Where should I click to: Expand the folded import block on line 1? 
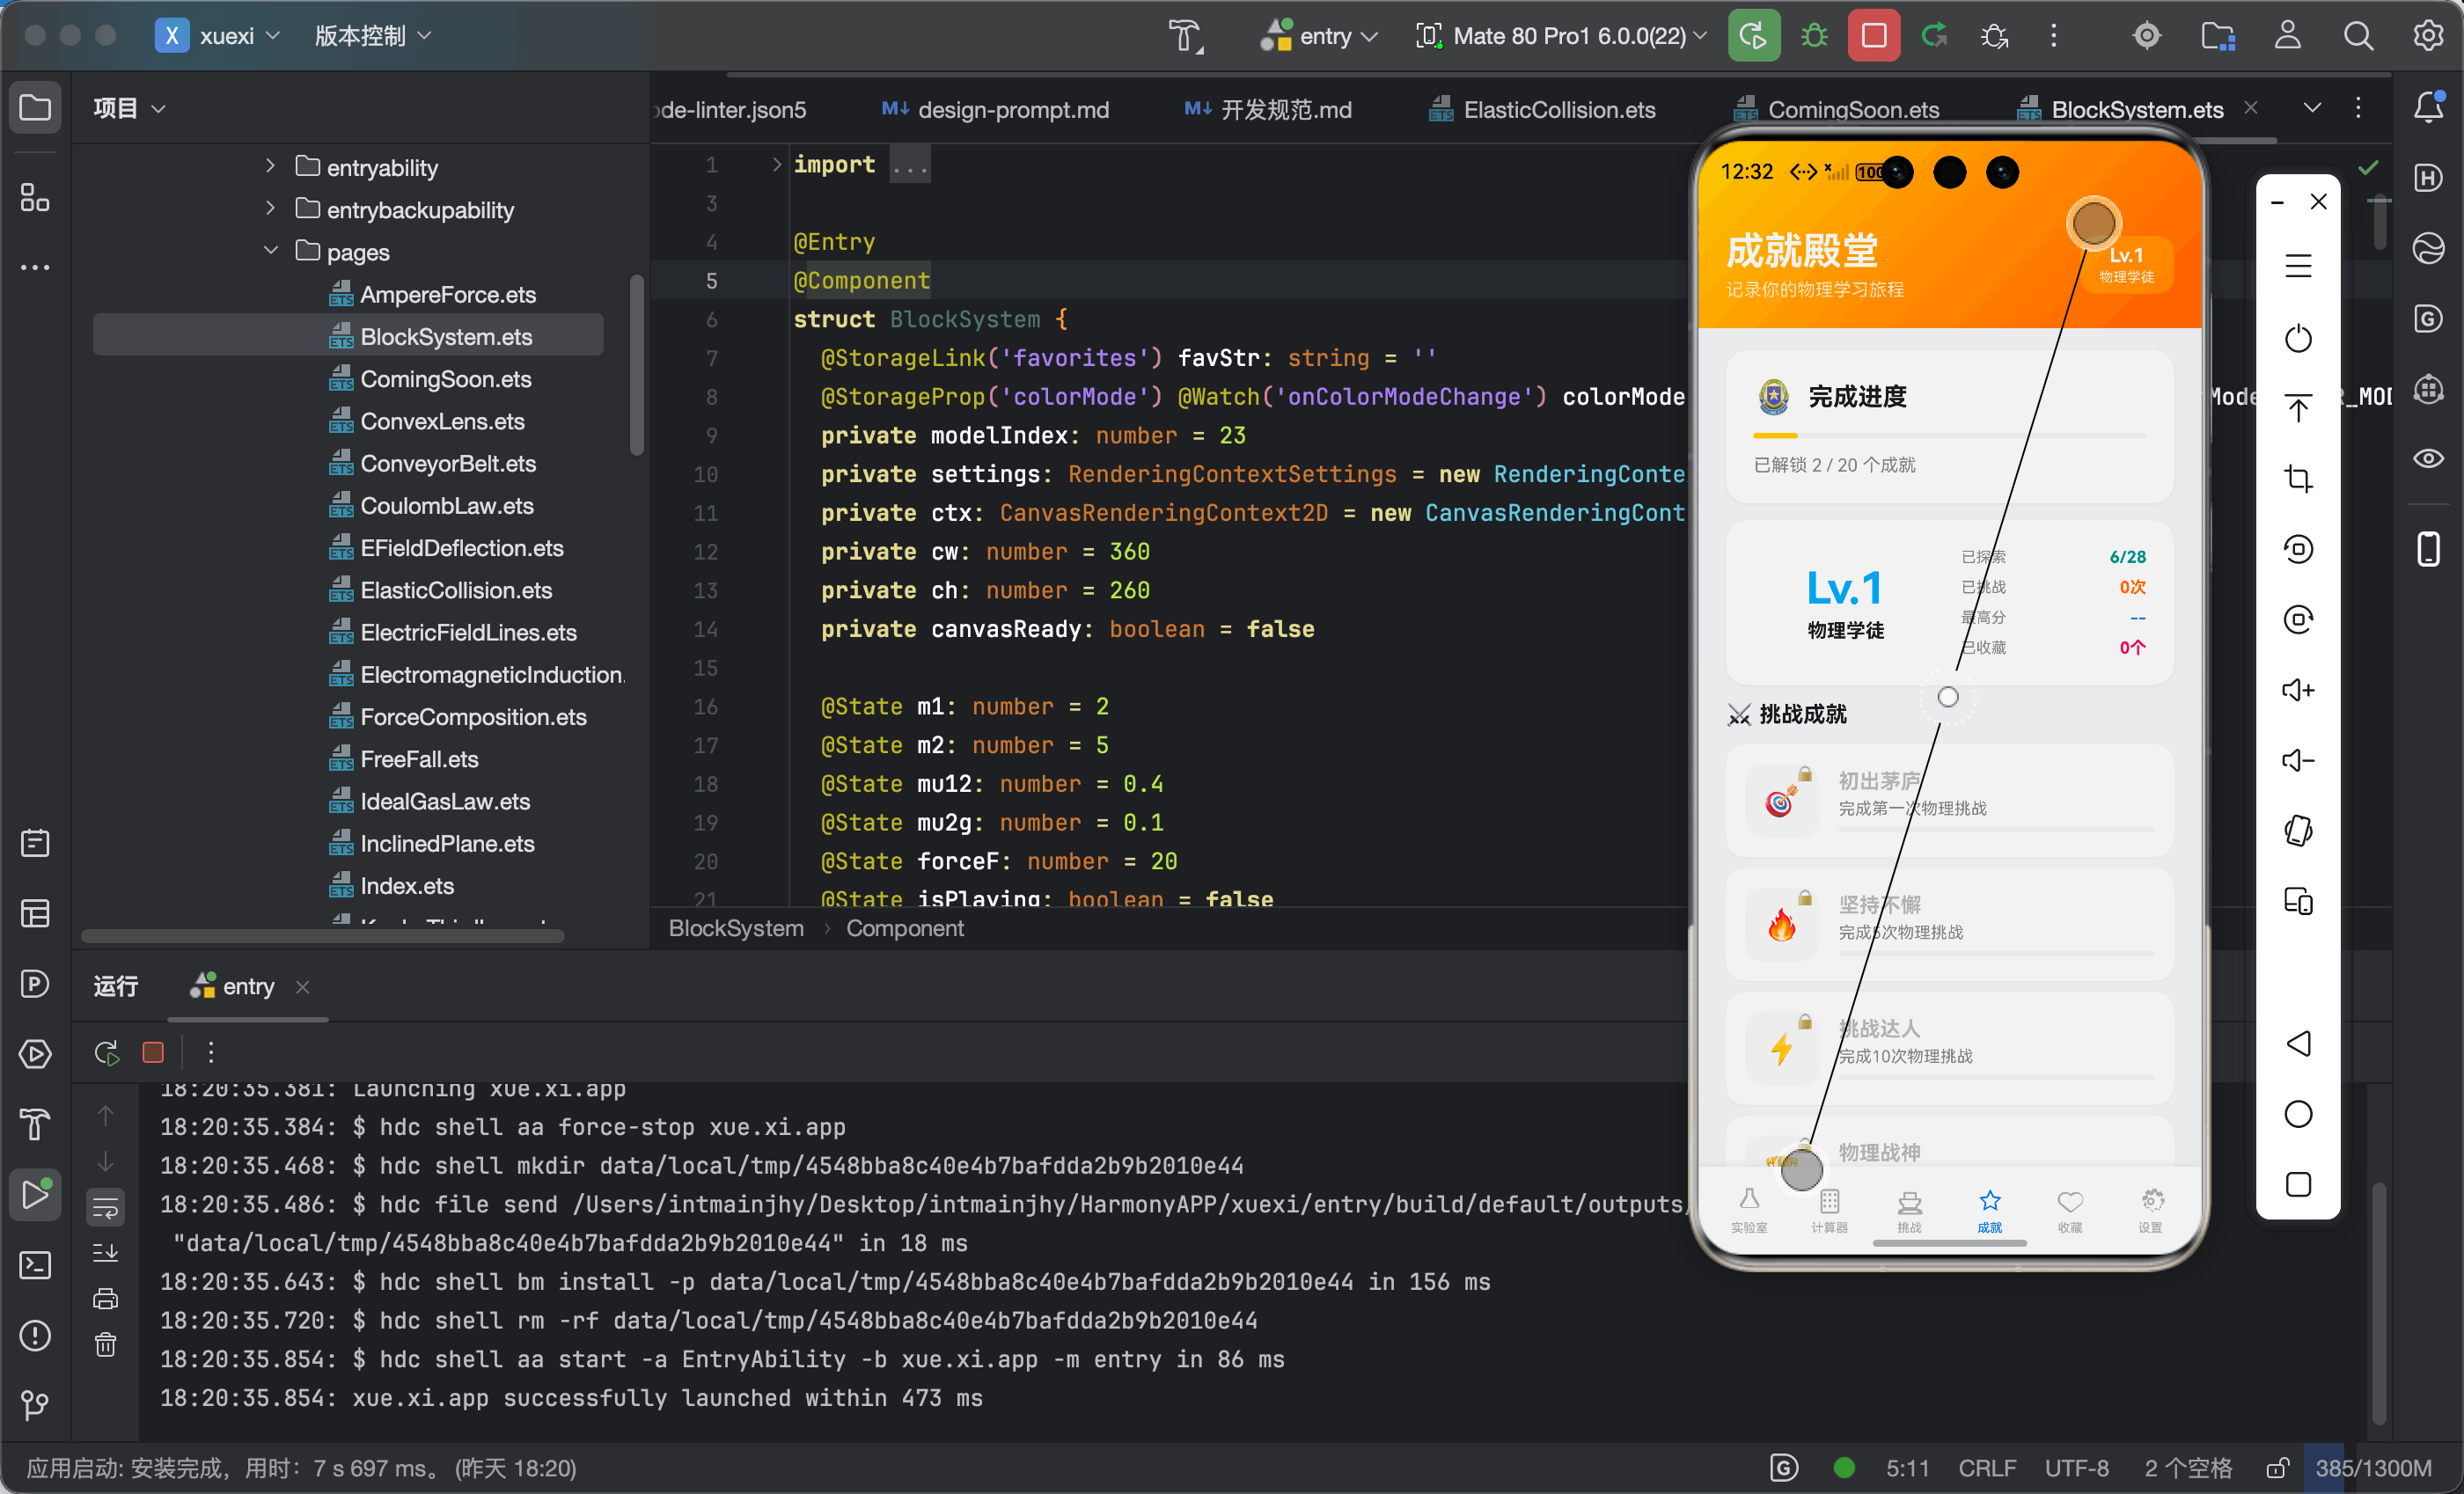(x=776, y=164)
